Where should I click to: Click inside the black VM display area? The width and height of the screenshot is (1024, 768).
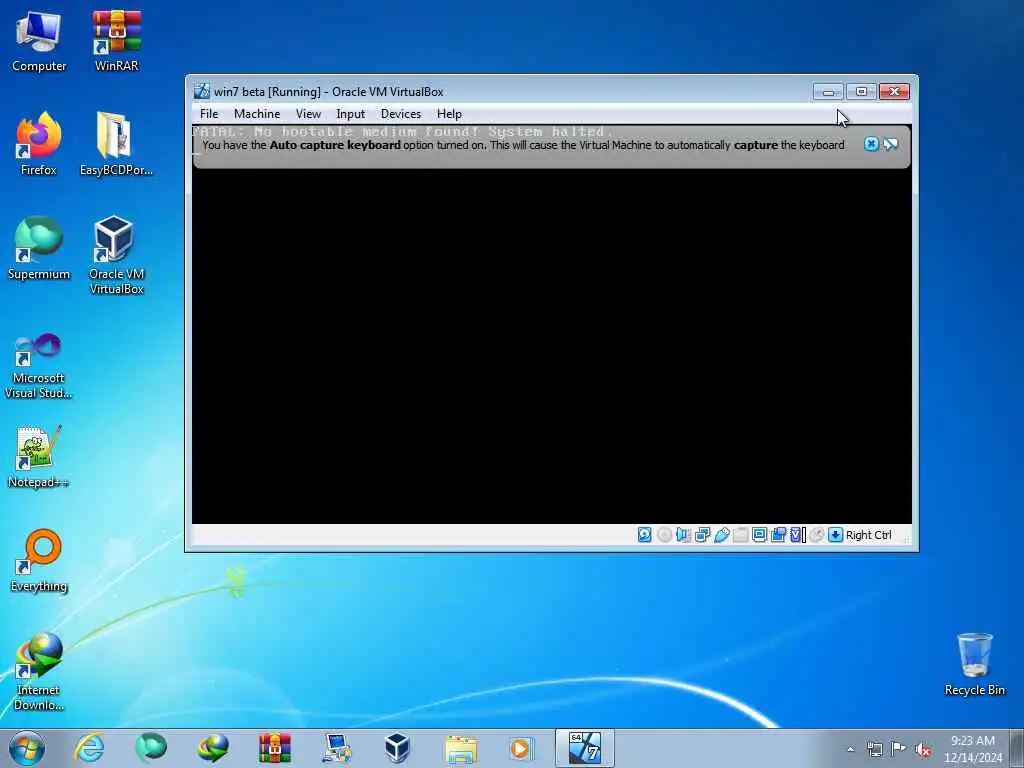point(552,346)
